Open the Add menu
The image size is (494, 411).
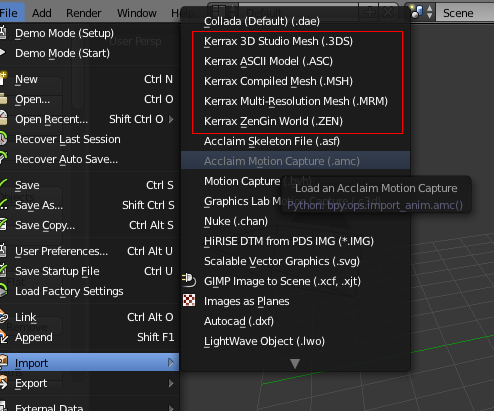[x=42, y=13]
